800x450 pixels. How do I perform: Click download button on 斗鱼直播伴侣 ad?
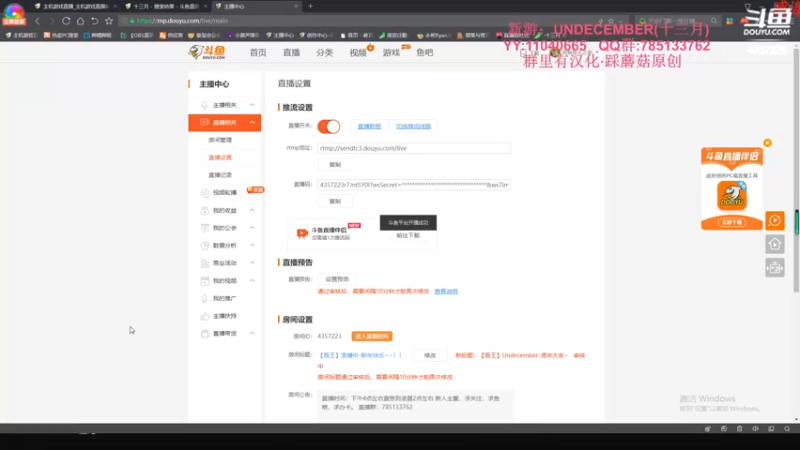pos(732,222)
